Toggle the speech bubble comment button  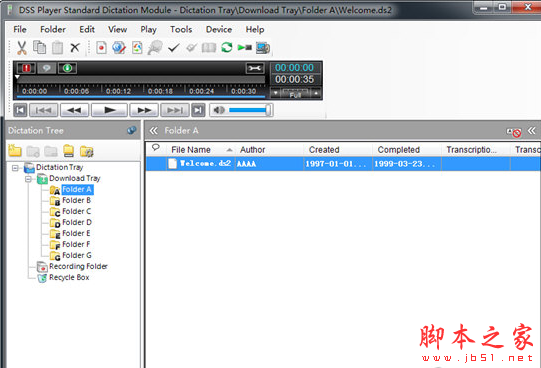47,68
